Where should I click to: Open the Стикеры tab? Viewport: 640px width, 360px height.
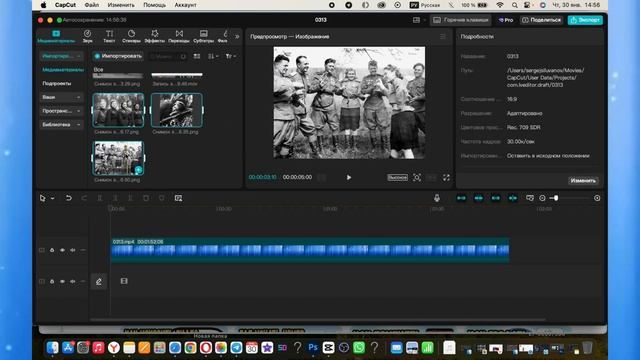coord(131,36)
